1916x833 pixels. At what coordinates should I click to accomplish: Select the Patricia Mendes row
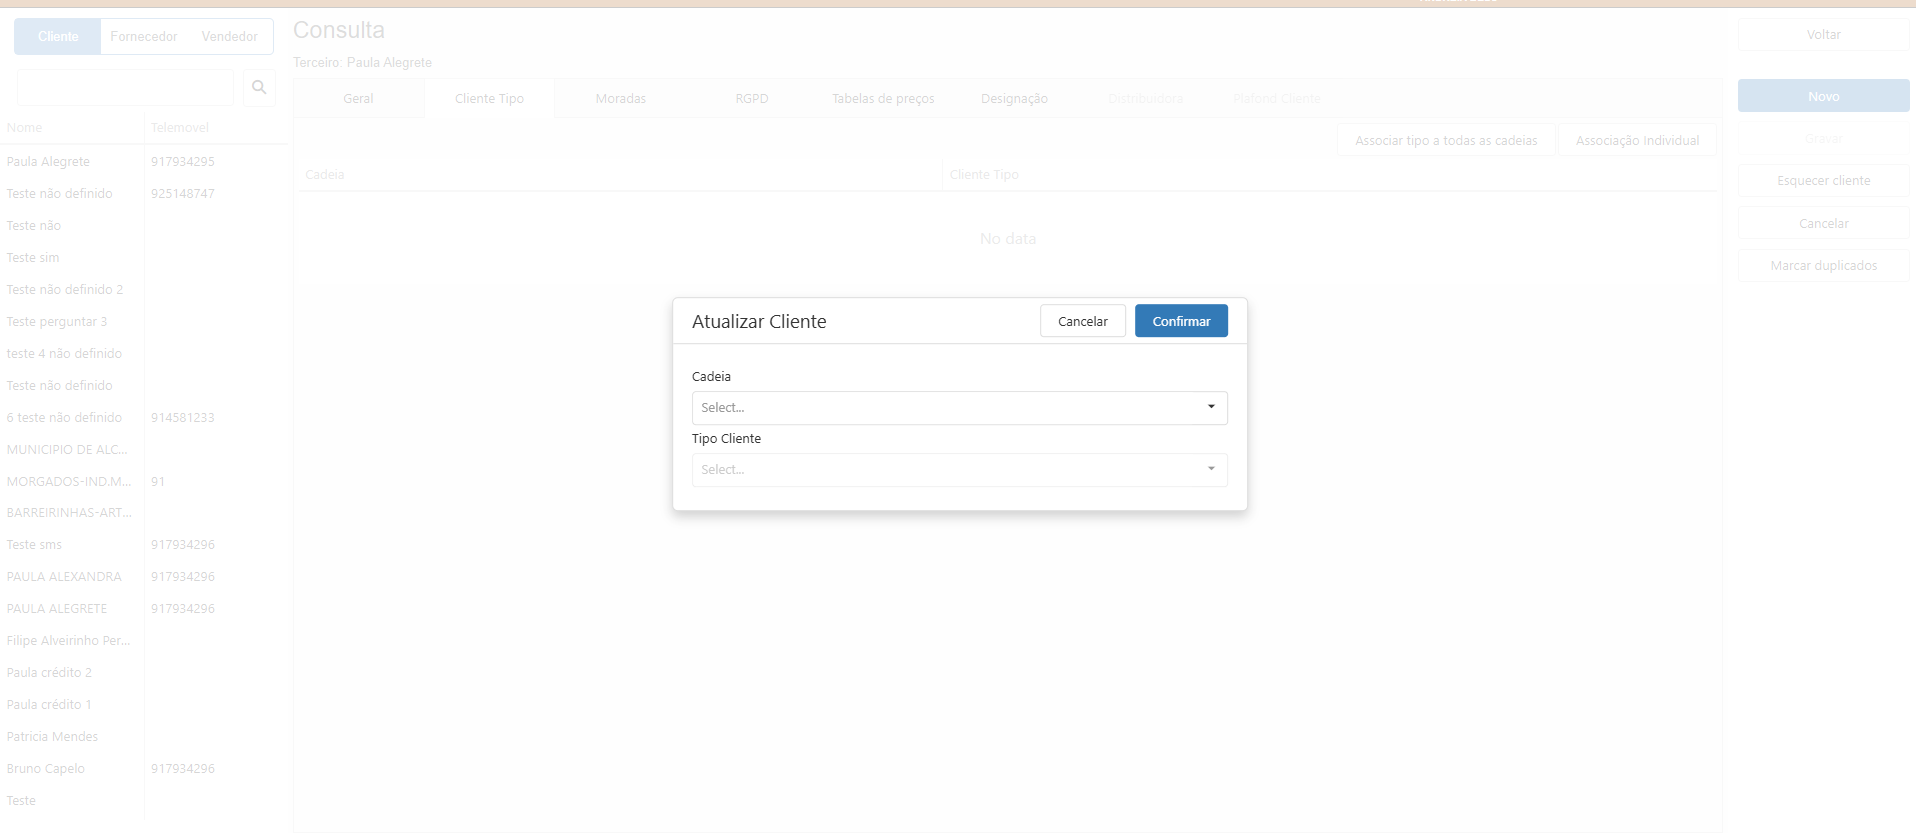coord(144,737)
